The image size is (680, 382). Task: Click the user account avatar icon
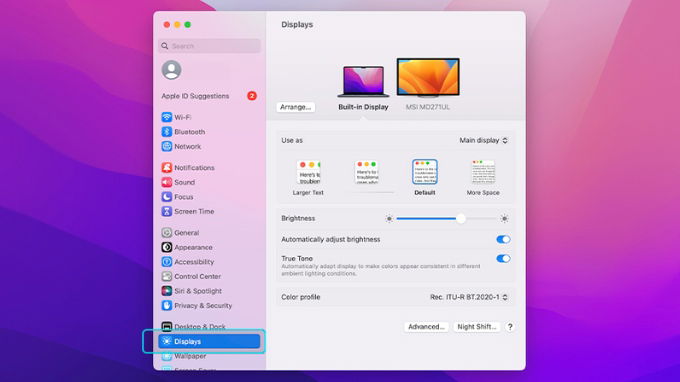[x=171, y=70]
